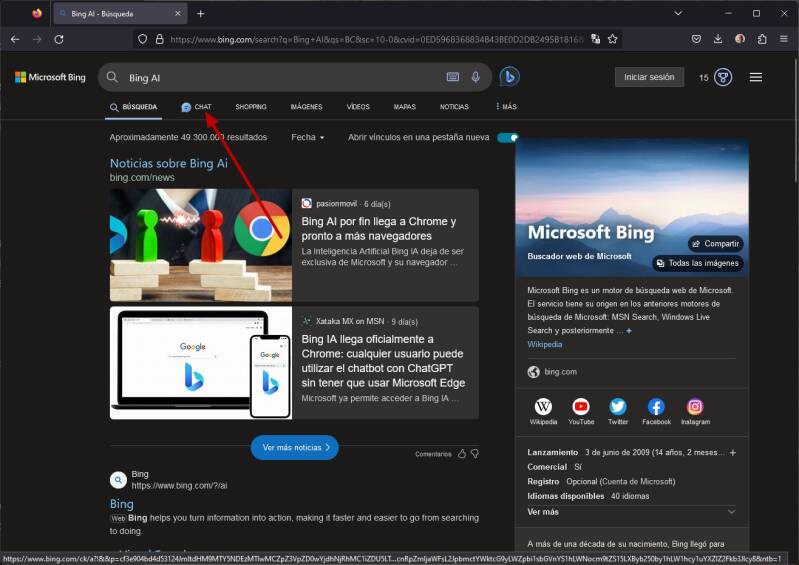Click the thumbs up feedback icon
This screenshot has width=799, height=565.
461,454
